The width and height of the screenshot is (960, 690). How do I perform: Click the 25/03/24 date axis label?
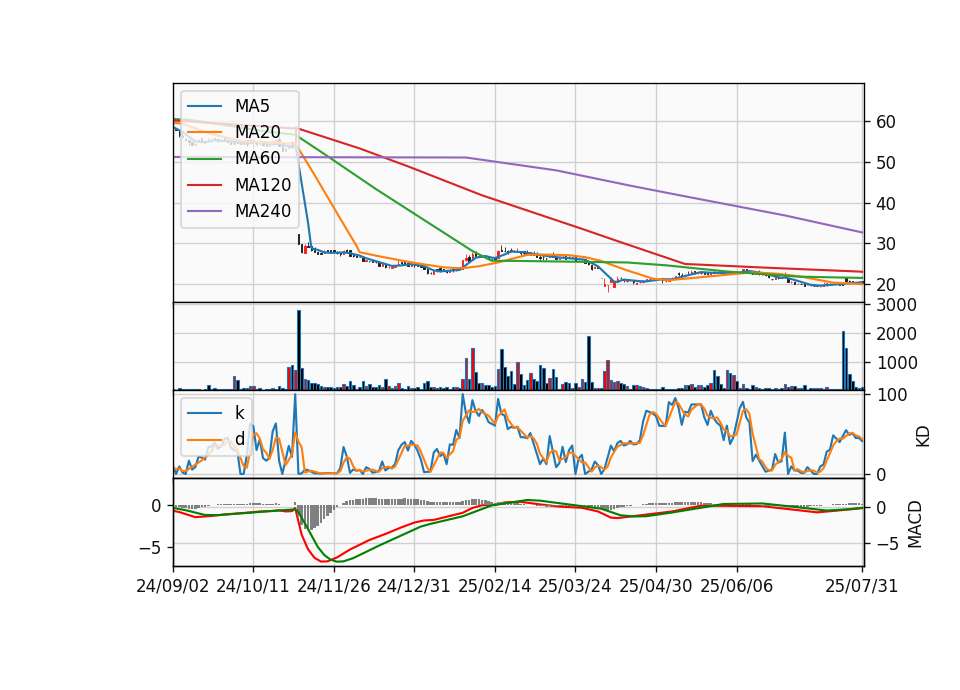(x=575, y=586)
